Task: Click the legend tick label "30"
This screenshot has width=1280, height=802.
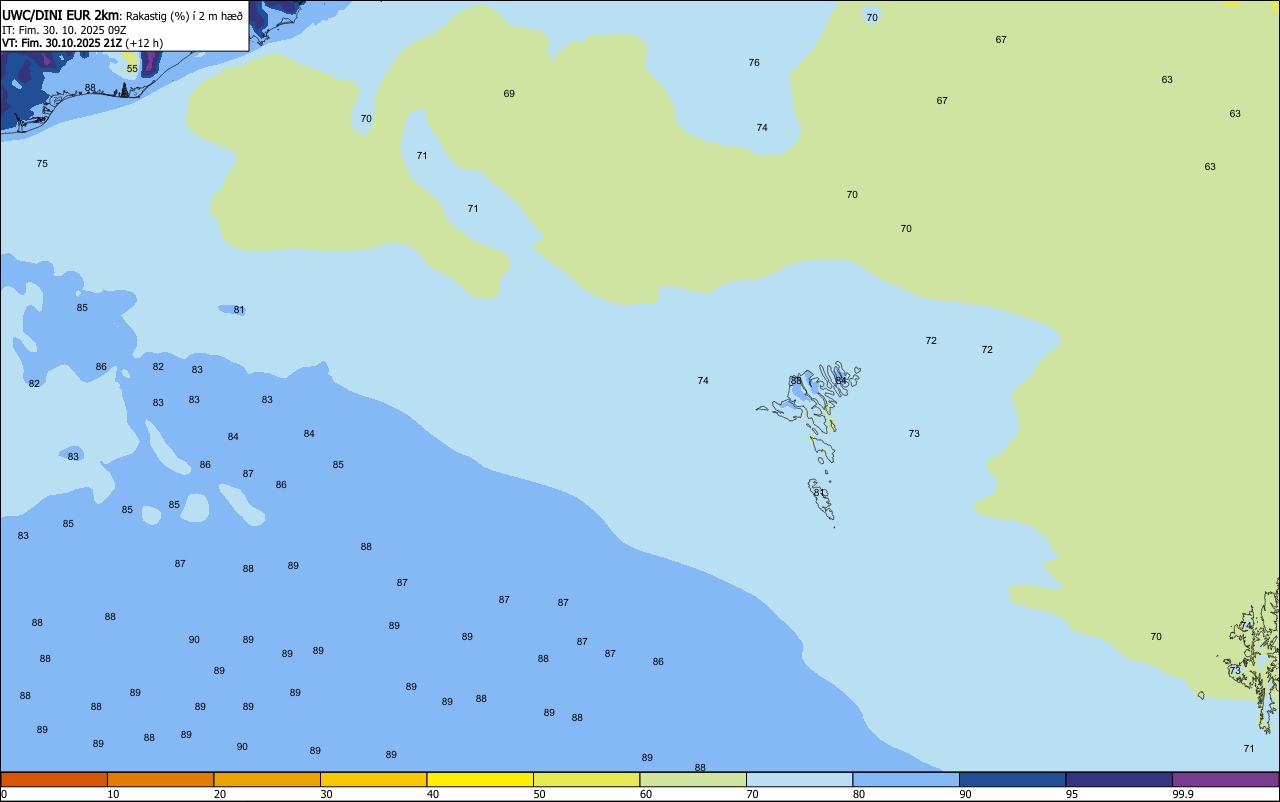Action: click(326, 794)
